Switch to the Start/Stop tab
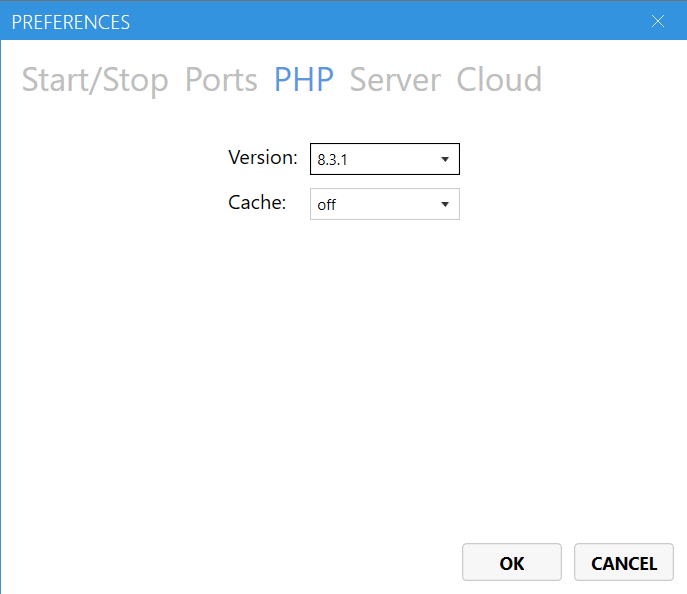This screenshot has width=687, height=594. point(95,80)
